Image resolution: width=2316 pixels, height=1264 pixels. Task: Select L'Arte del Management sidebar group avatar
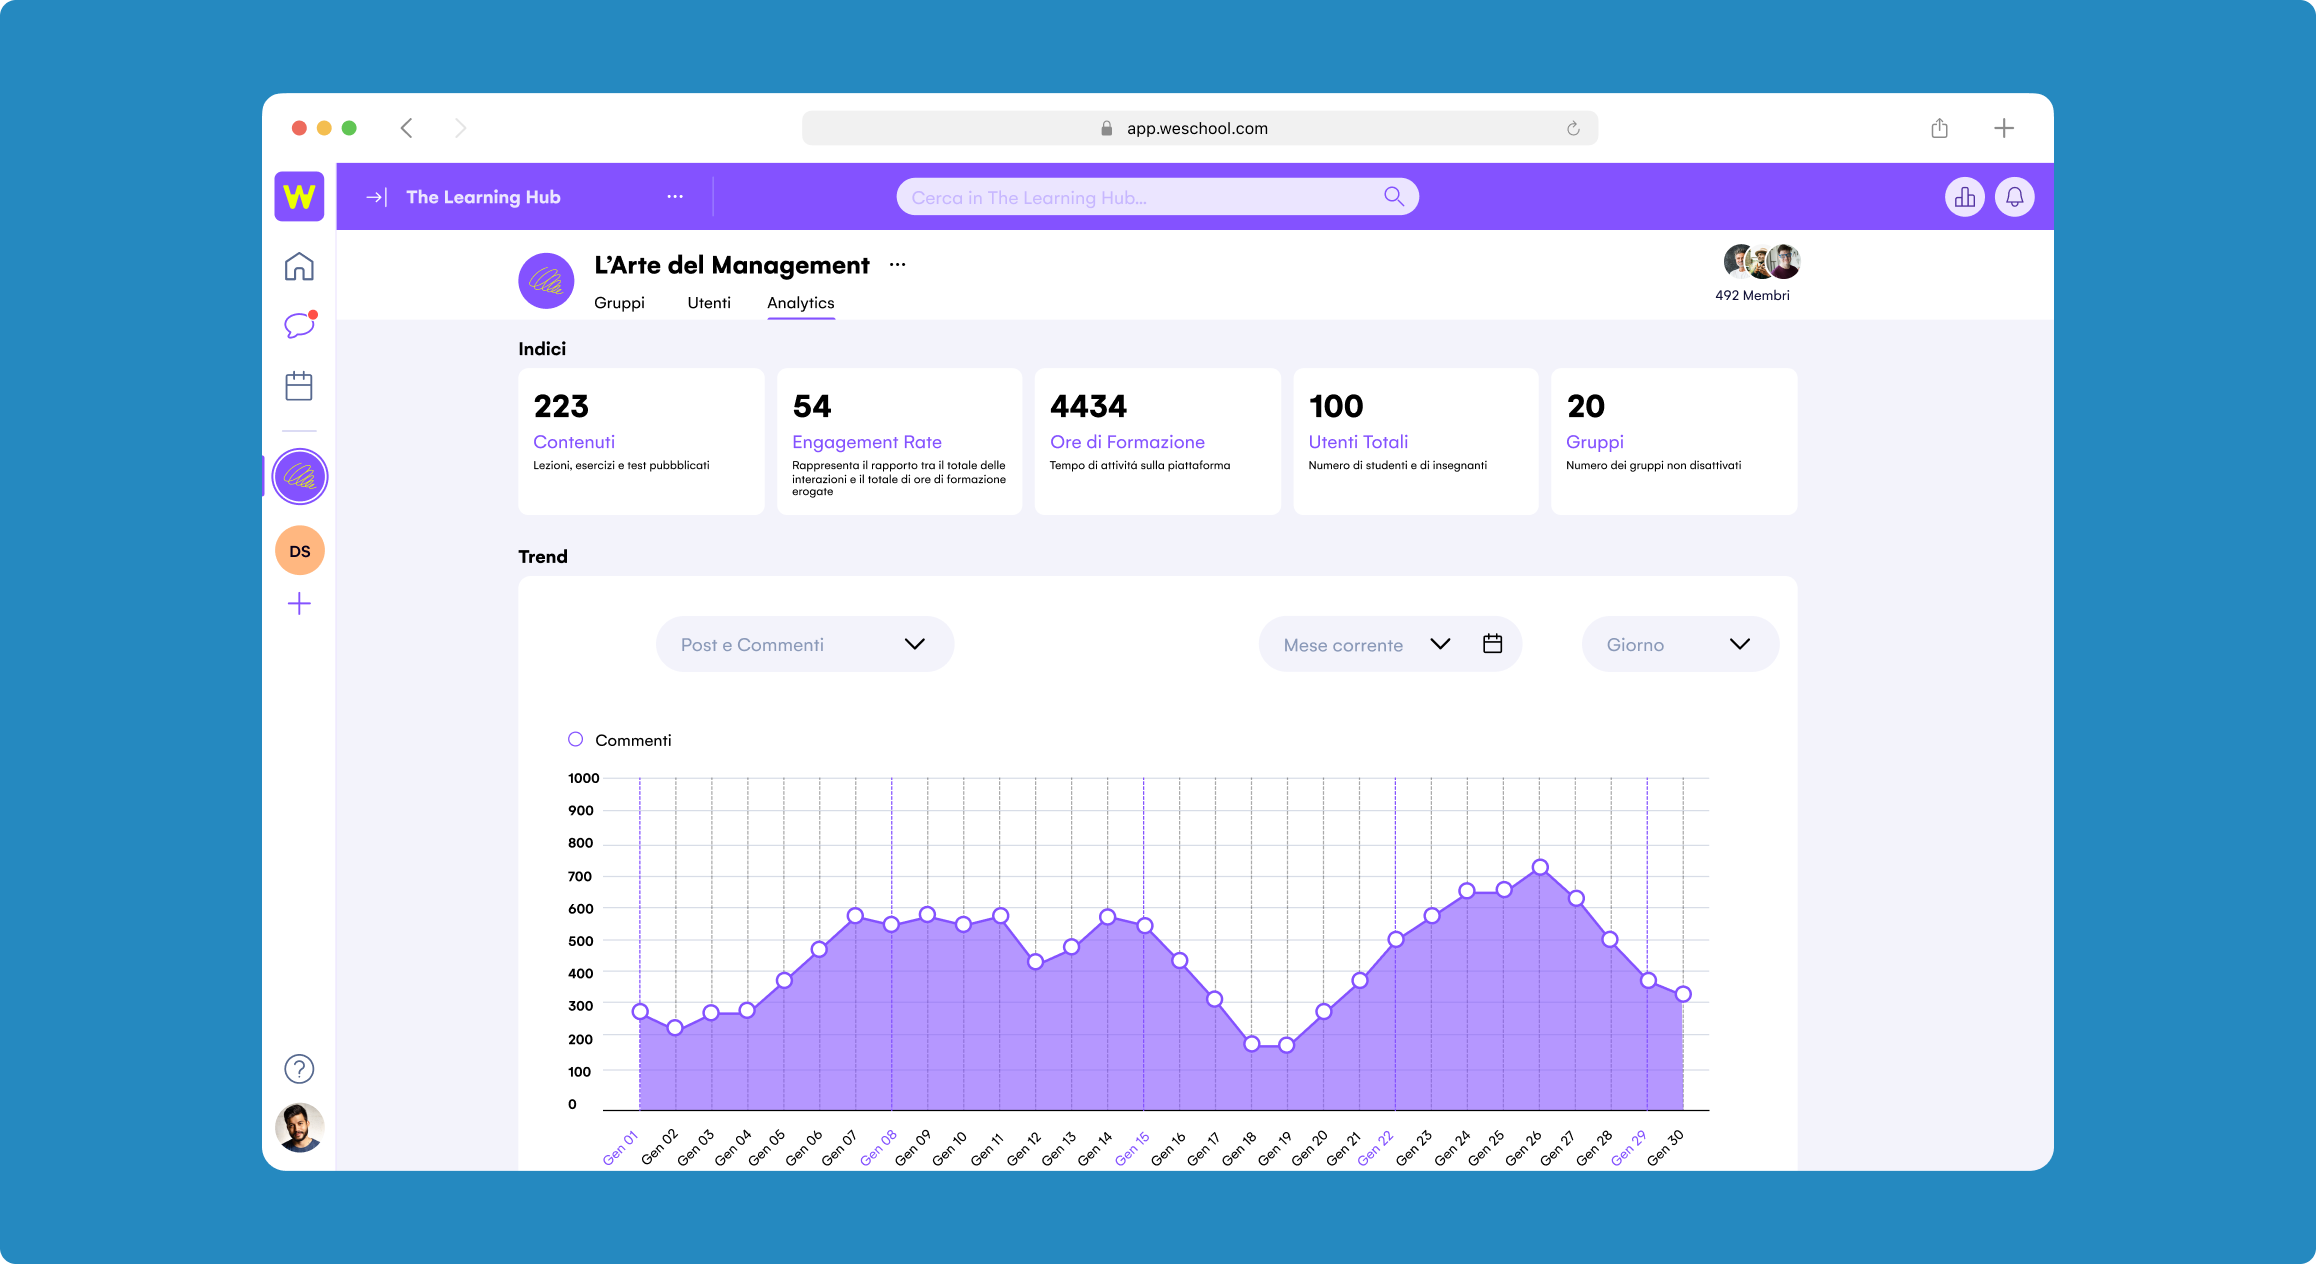point(299,477)
